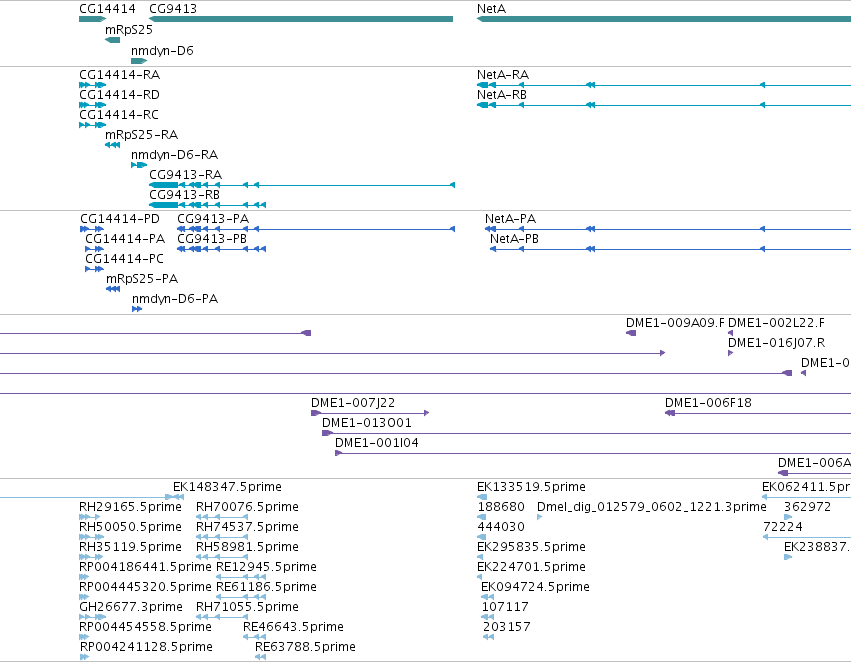The image size is (851, 662).
Task: Select transcript CG9413-RA
Action: [186, 175]
